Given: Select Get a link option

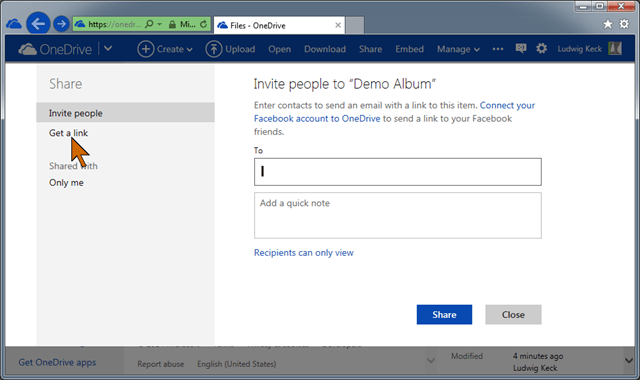Looking at the screenshot, I should click(69, 133).
